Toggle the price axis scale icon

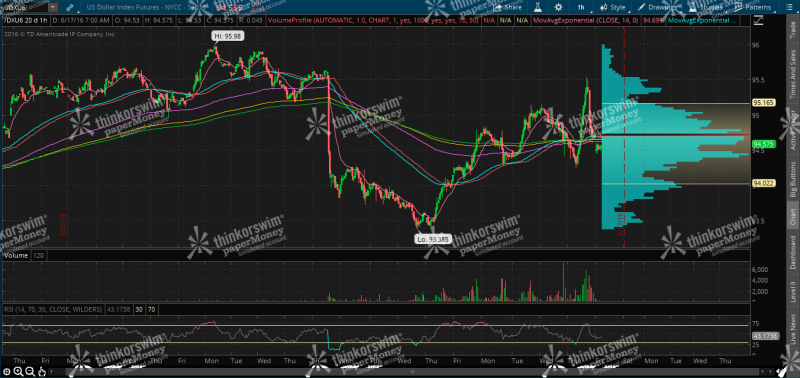759,20
